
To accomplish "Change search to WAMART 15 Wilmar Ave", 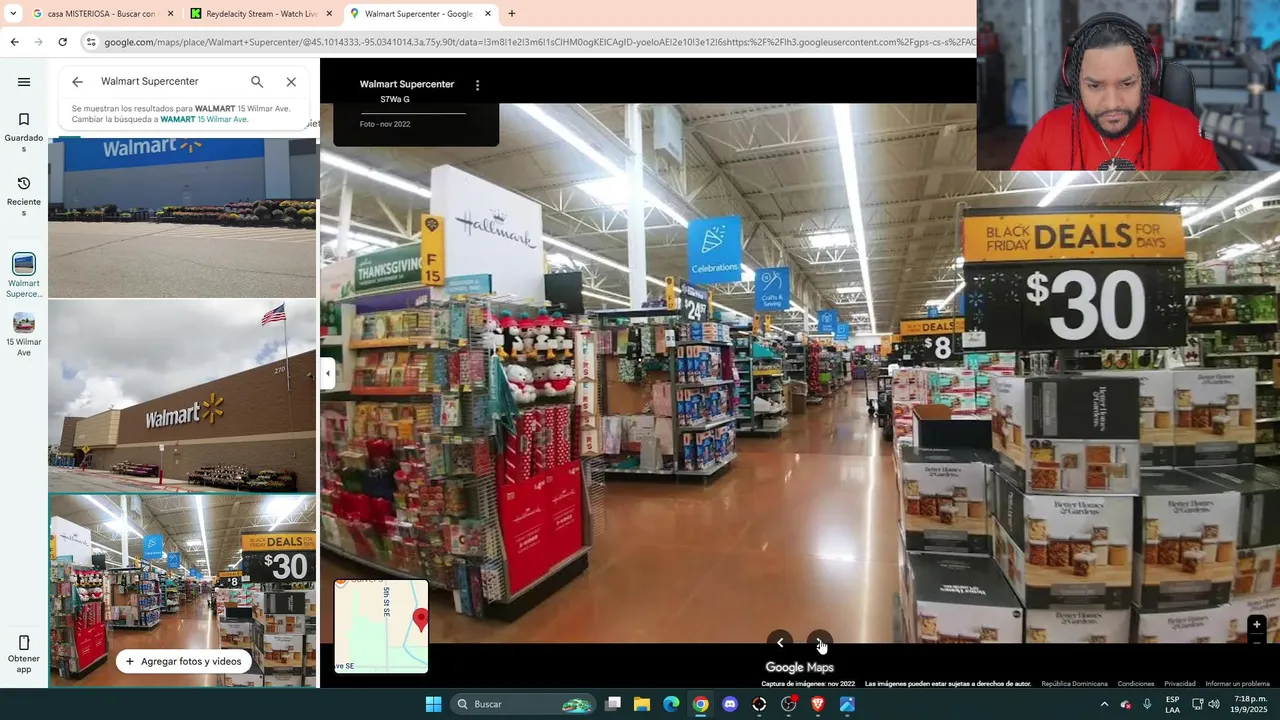I will (204, 119).
